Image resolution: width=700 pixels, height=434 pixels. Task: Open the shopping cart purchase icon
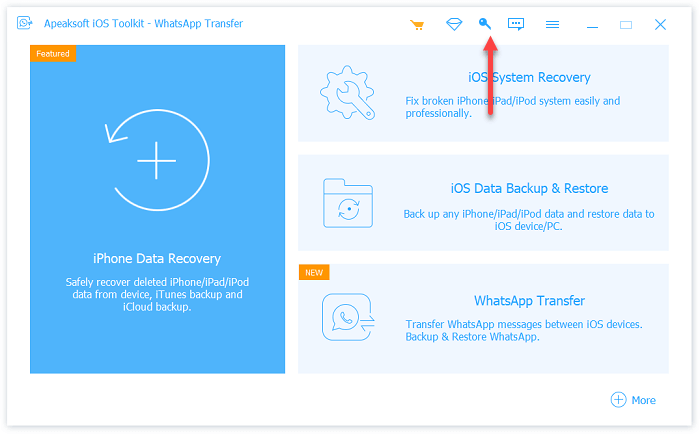tap(417, 25)
